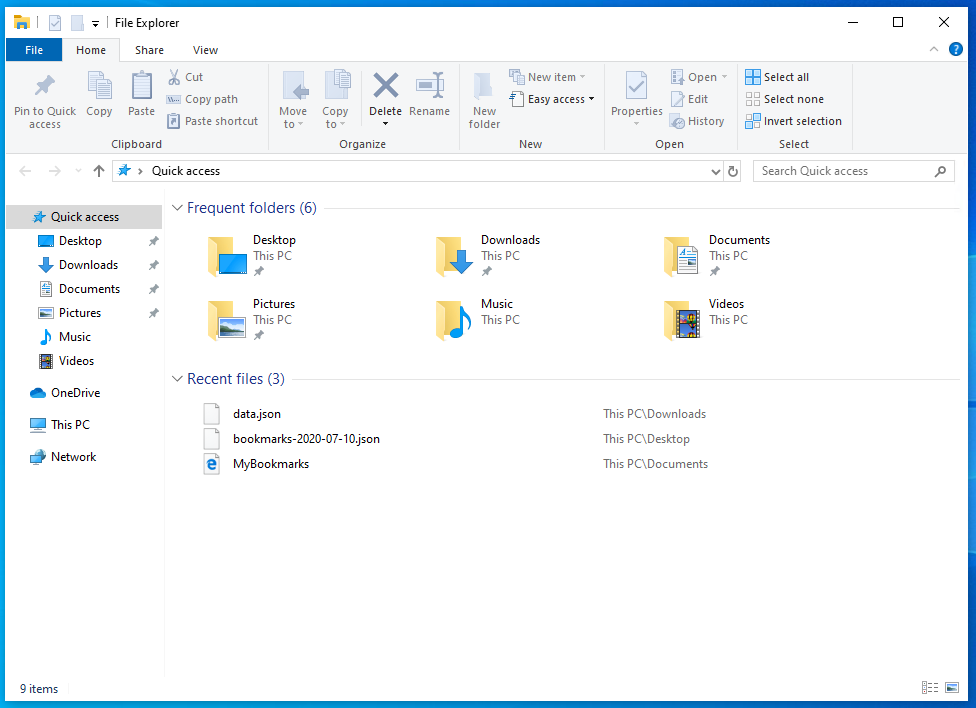Click Properties icon in title bar toolbar
Screen dimensions: 976x708
coord(55,23)
